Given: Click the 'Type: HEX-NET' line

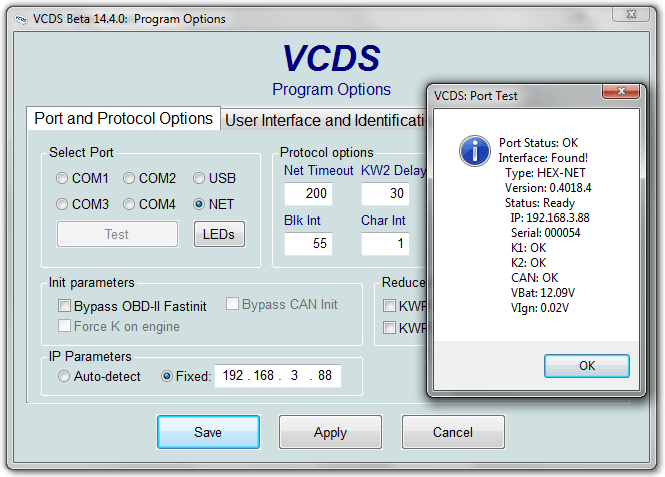Looking at the screenshot, I should (x=545, y=173).
